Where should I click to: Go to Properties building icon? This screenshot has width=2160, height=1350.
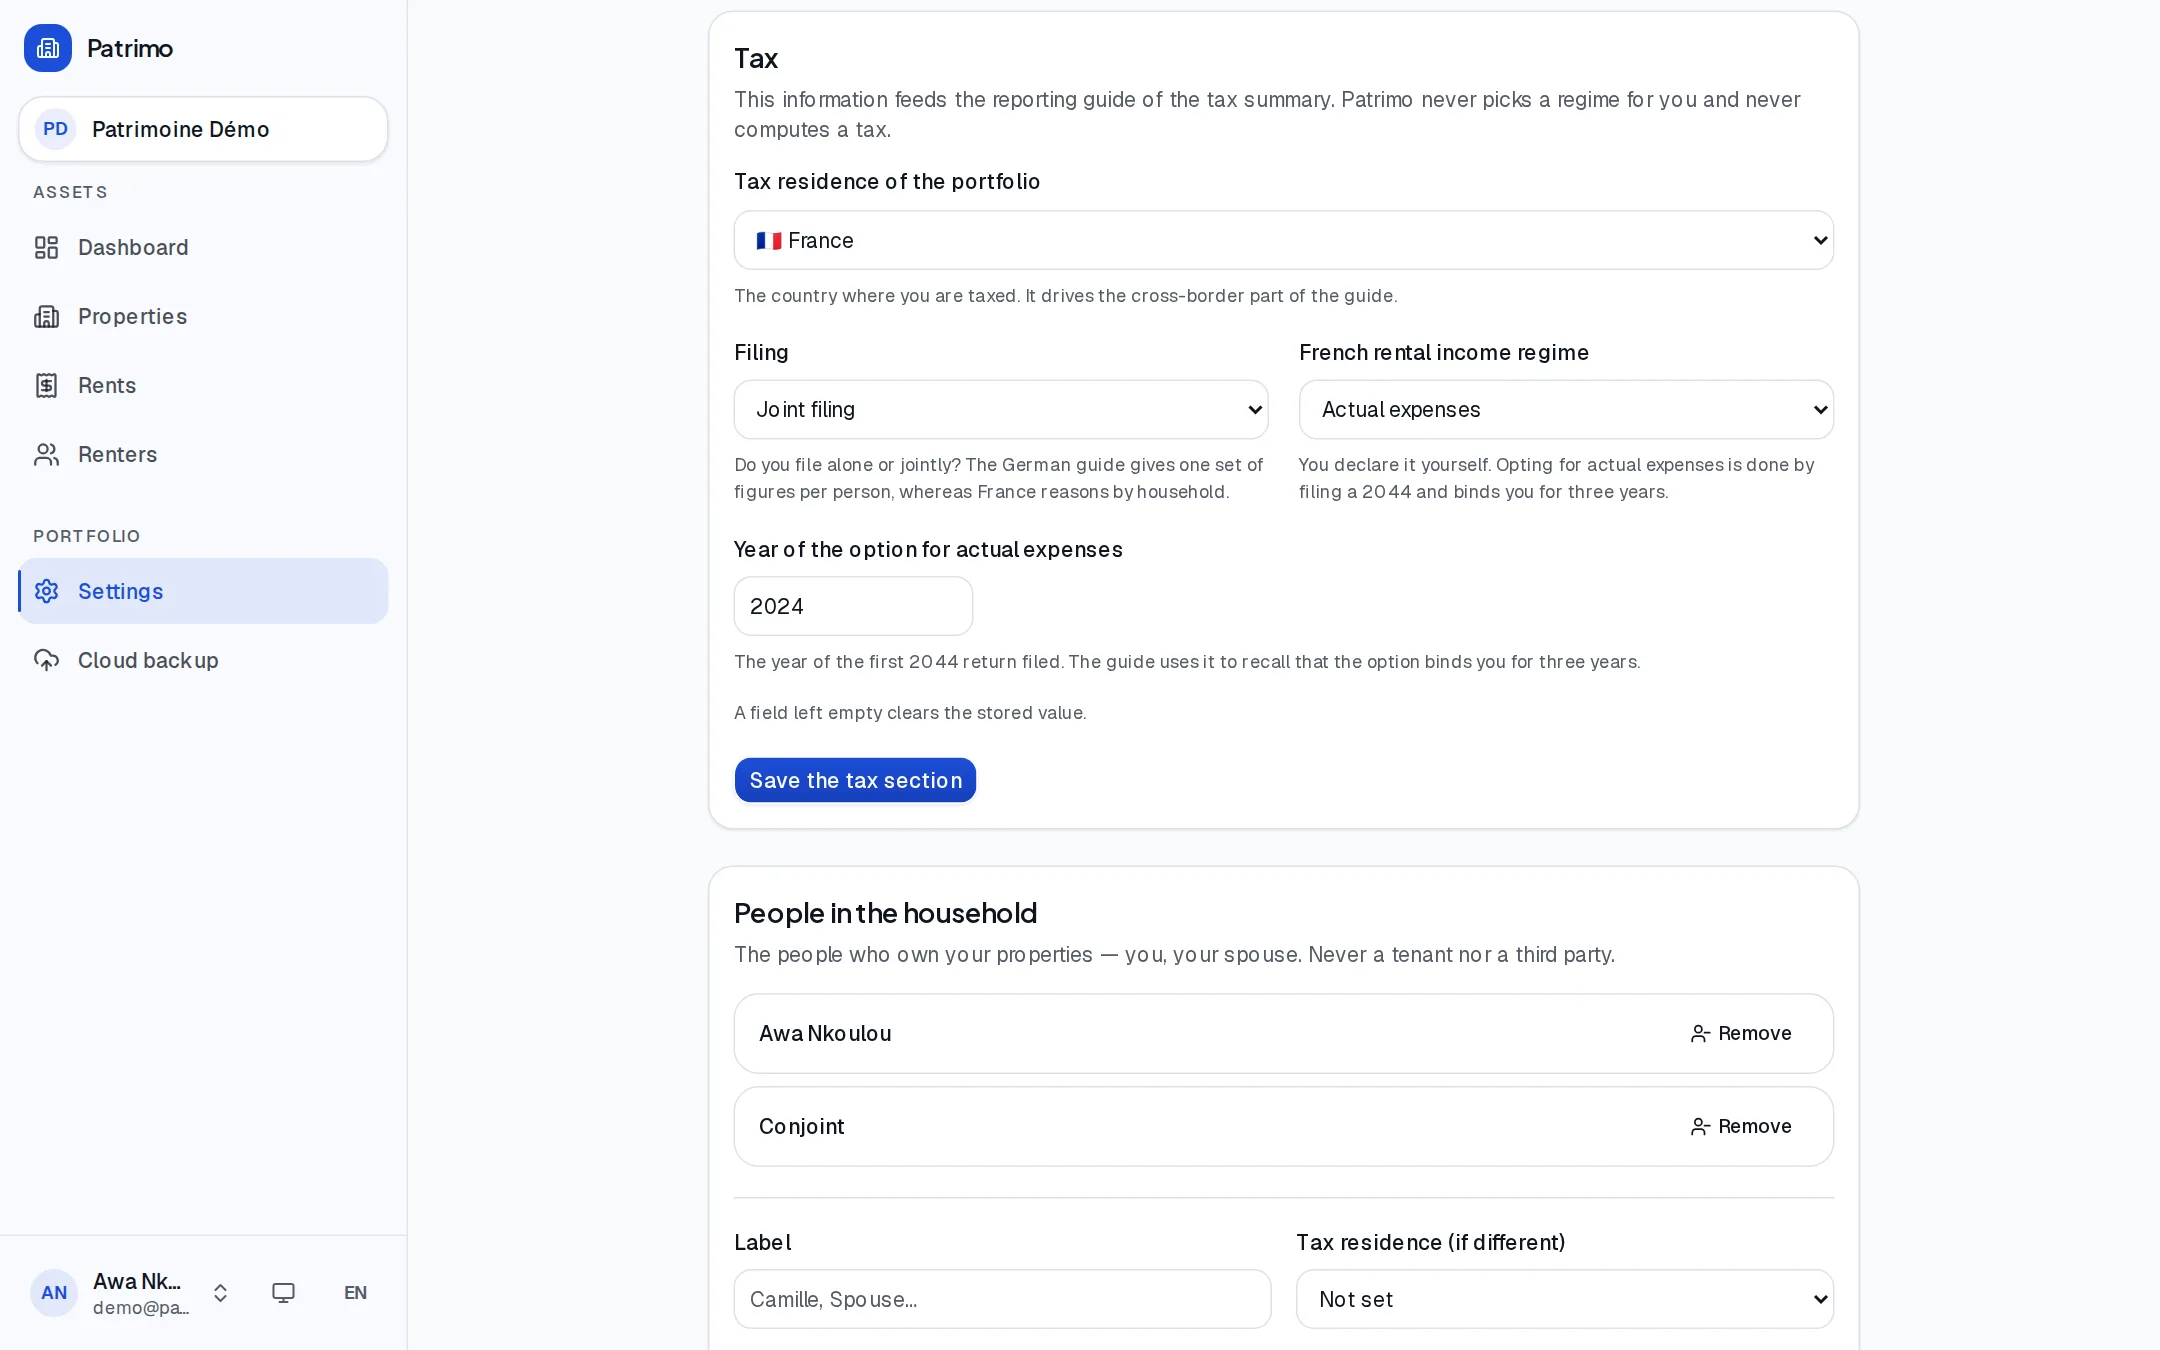point(47,316)
